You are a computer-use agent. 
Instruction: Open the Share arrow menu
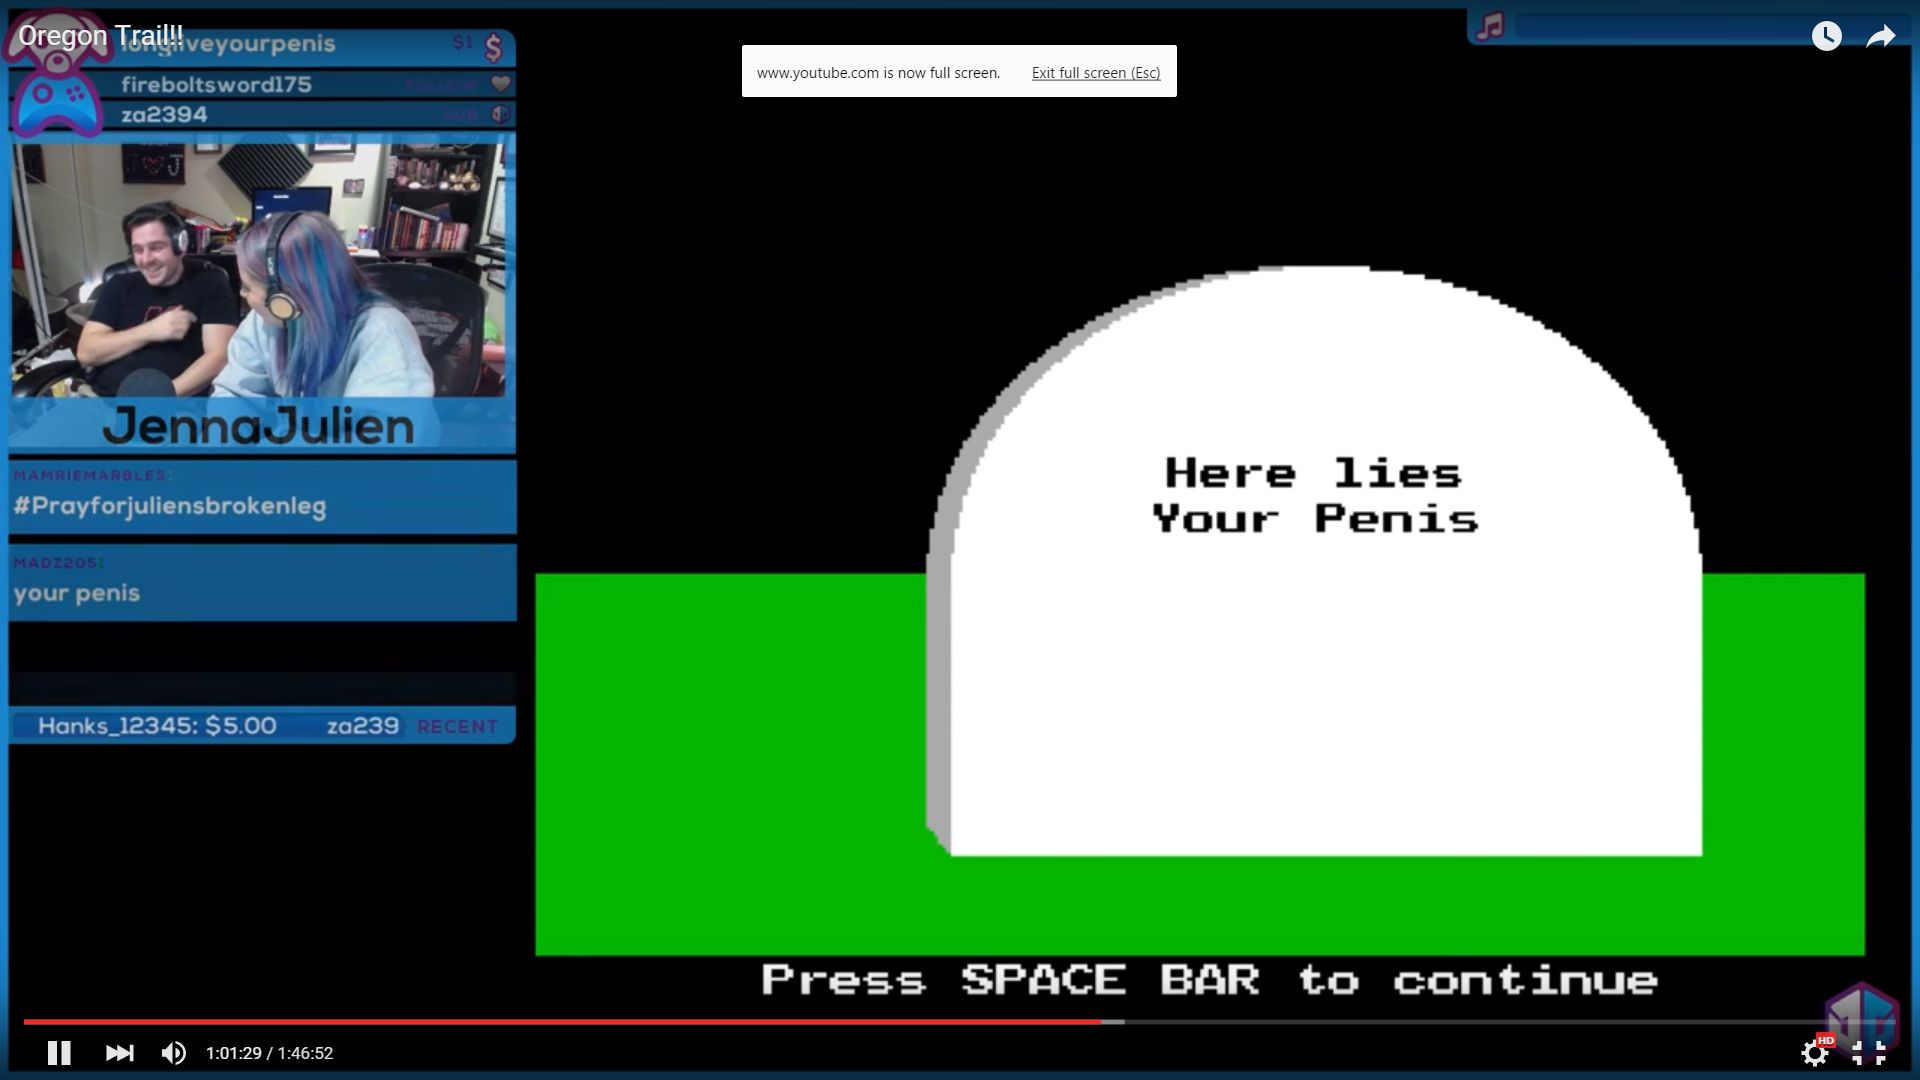[1881, 36]
